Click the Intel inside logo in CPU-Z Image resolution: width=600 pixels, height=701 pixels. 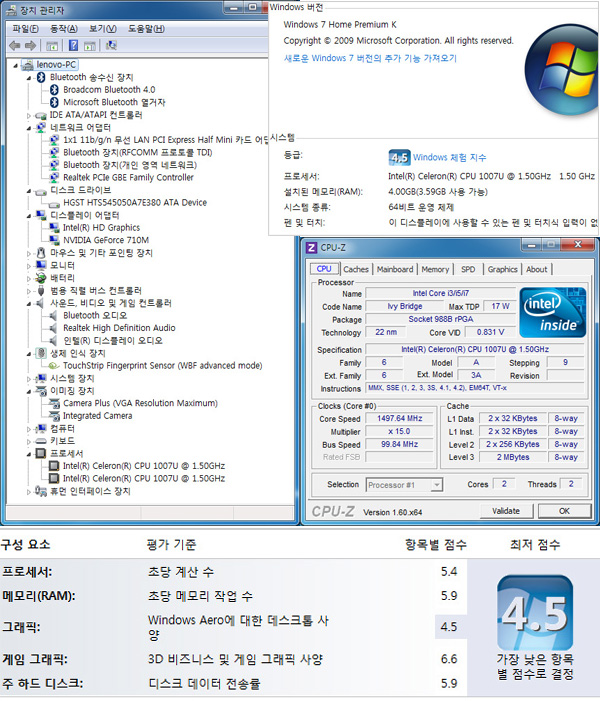[x=553, y=312]
